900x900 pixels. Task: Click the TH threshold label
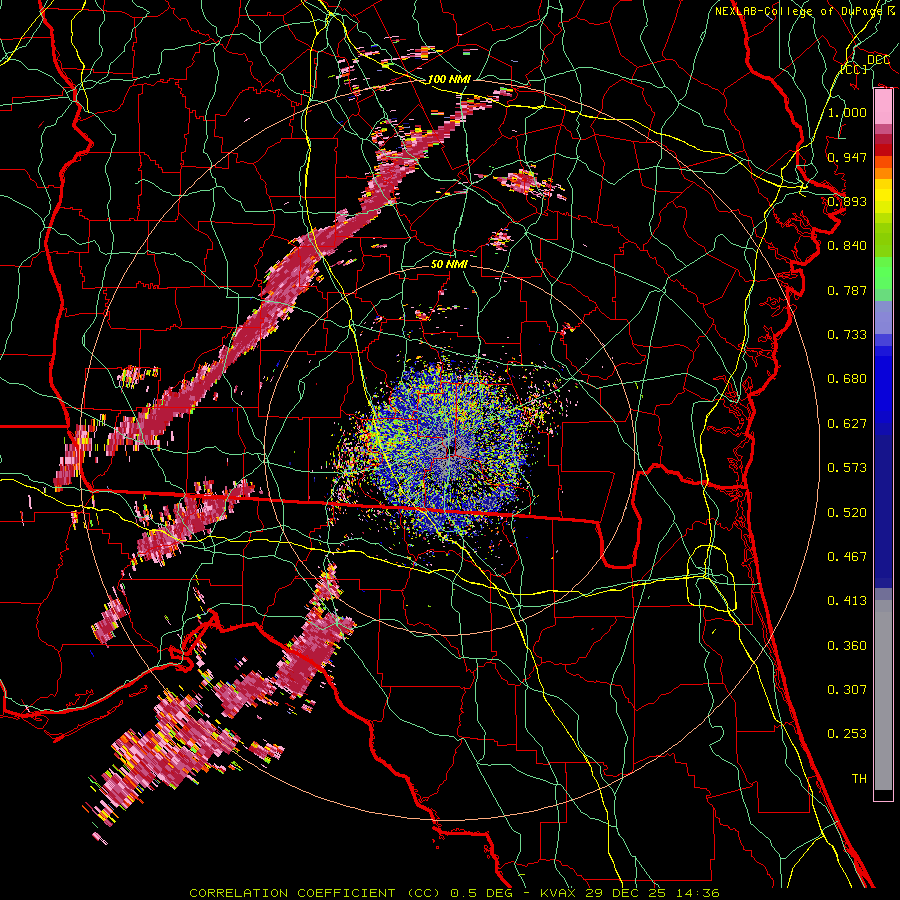pyautogui.click(x=859, y=779)
